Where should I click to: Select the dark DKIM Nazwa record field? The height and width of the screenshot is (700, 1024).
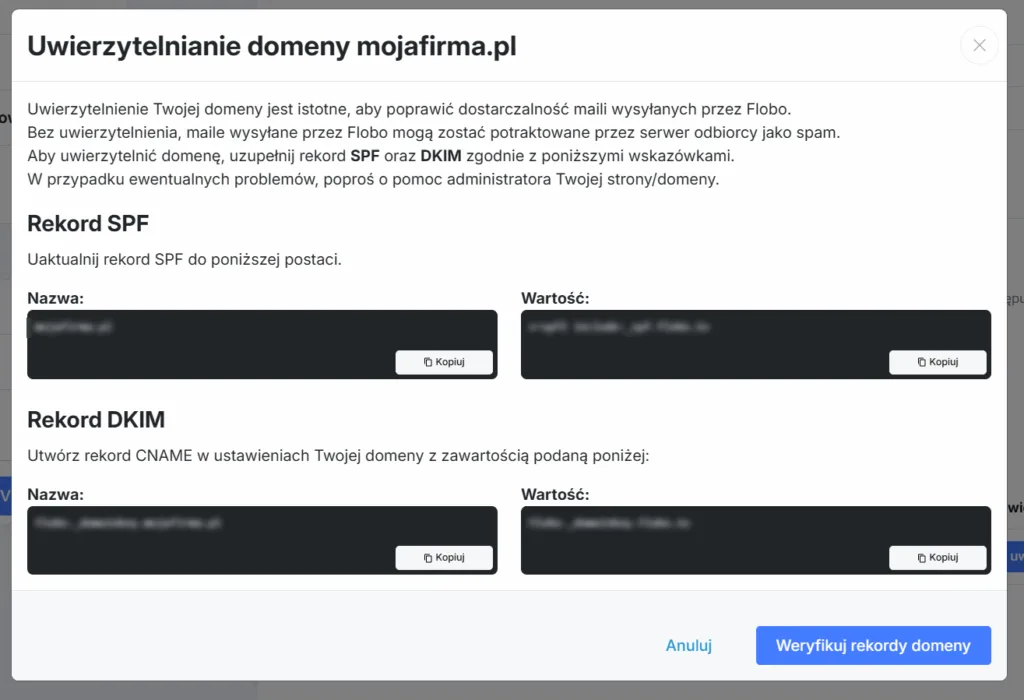tap(200, 522)
